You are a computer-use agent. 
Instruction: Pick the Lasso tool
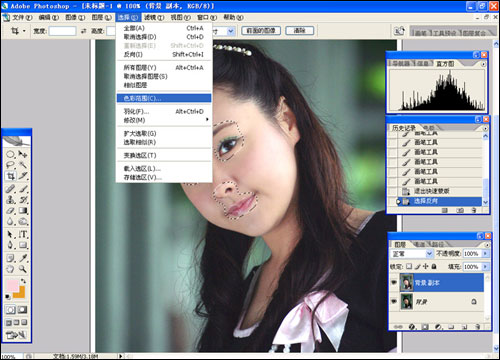[x=11, y=165]
